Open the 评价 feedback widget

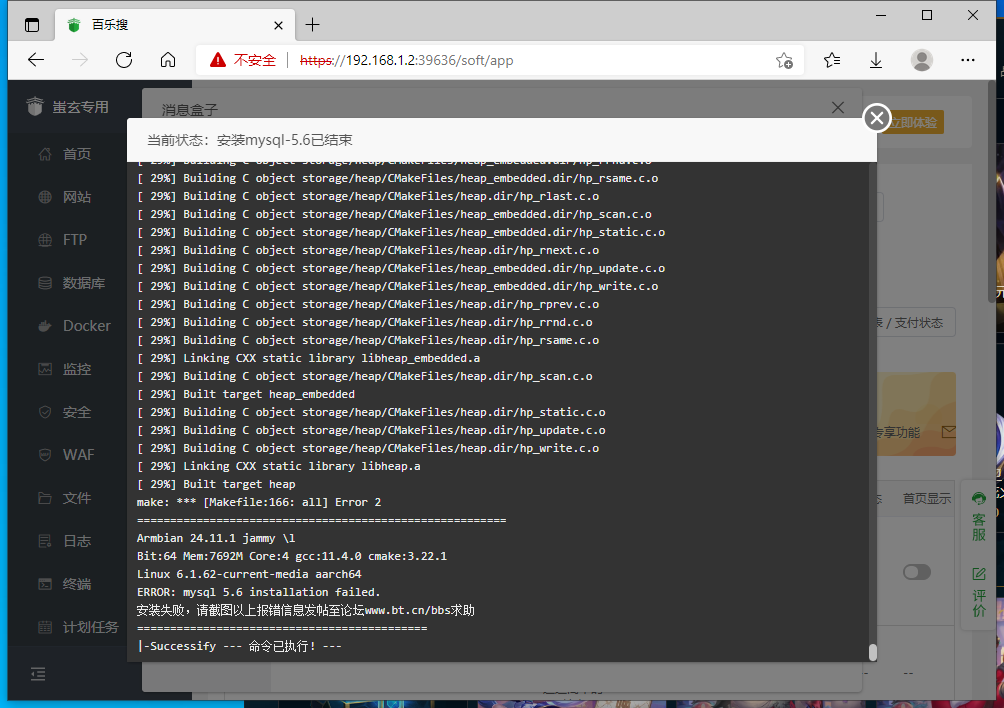(979, 592)
